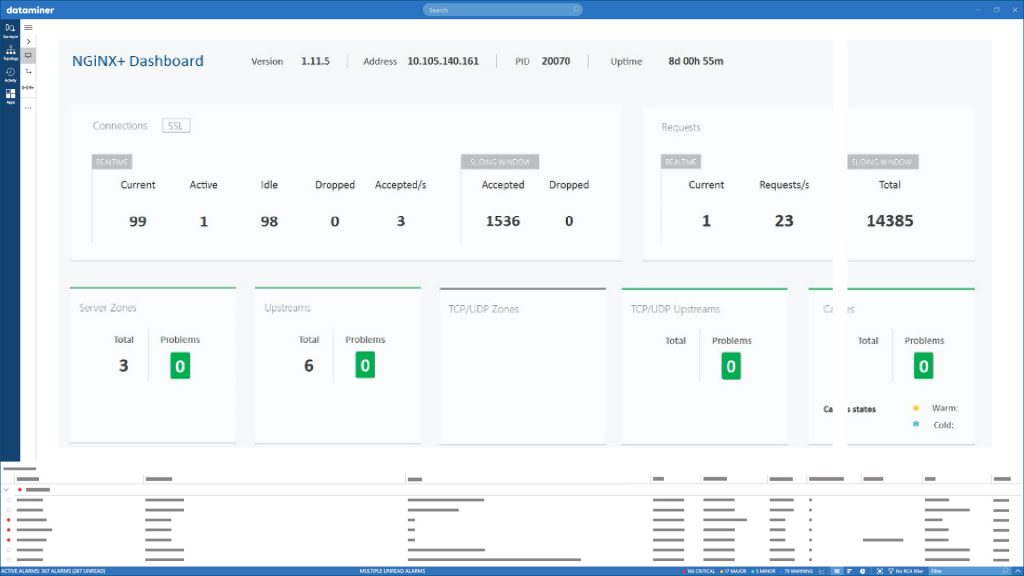Click the yellow Warm cache state dot
Screen dimensions: 1024x576
click(x=916, y=408)
